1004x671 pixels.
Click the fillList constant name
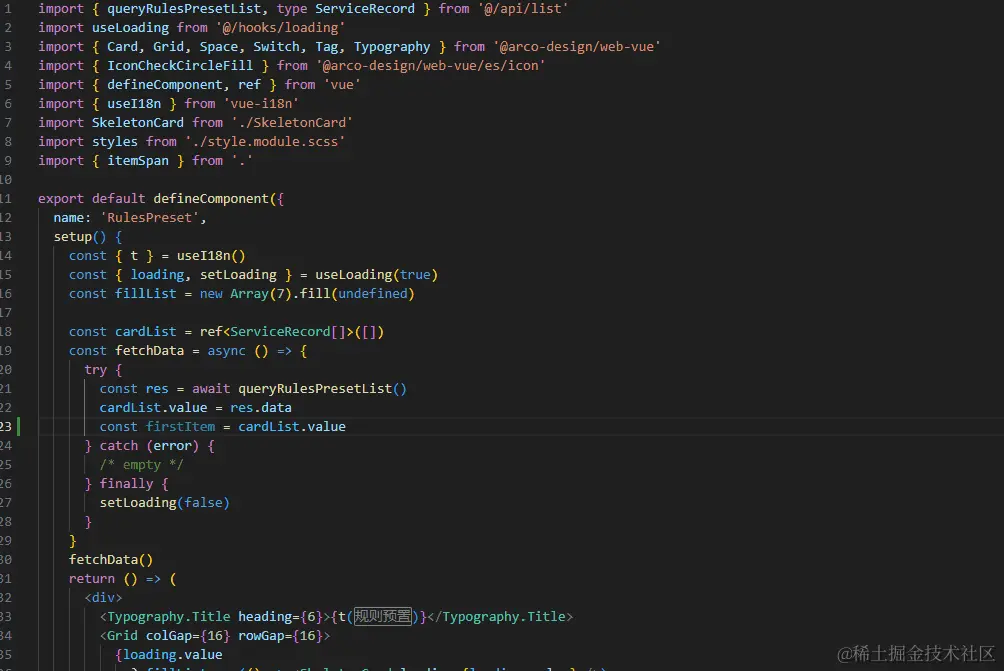coord(145,294)
